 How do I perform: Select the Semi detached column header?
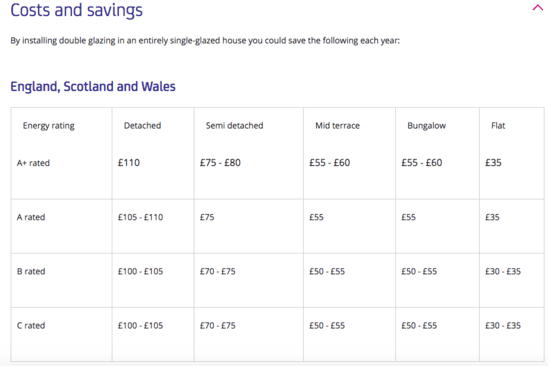[235, 125]
